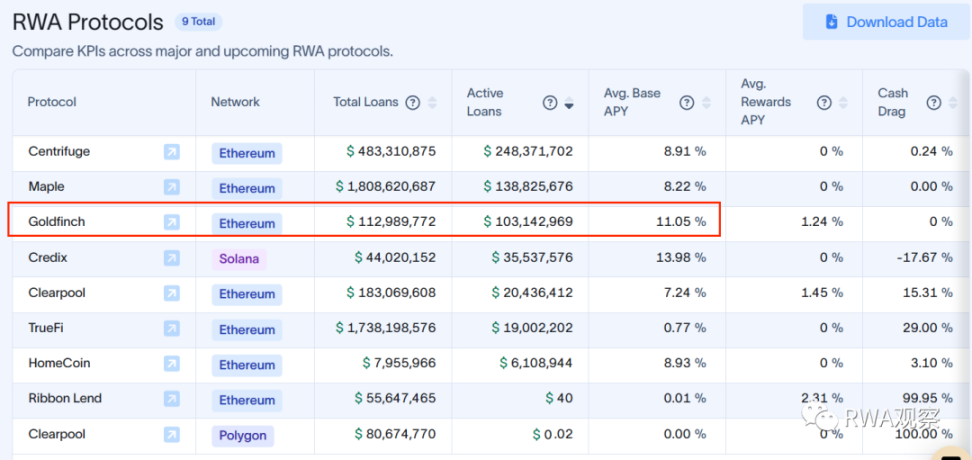This screenshot has height=460, width=972.
Task: Open Centrifuge protocol external link icon
Action: click(172, 152)
